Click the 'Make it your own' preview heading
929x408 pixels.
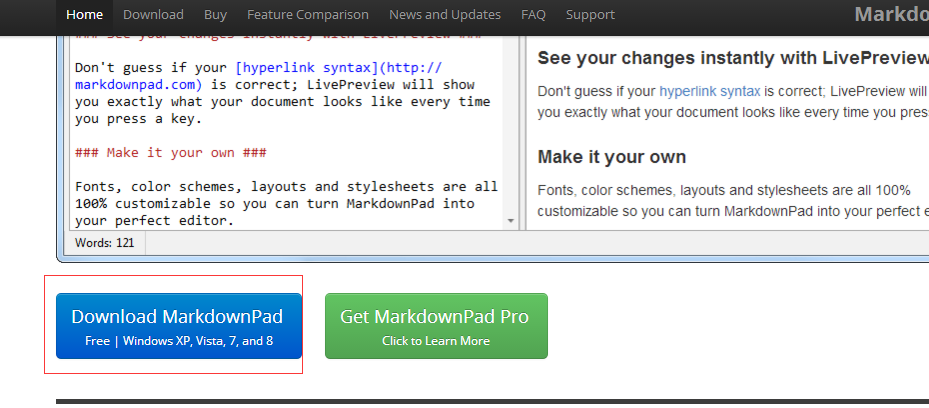point(611,157)
